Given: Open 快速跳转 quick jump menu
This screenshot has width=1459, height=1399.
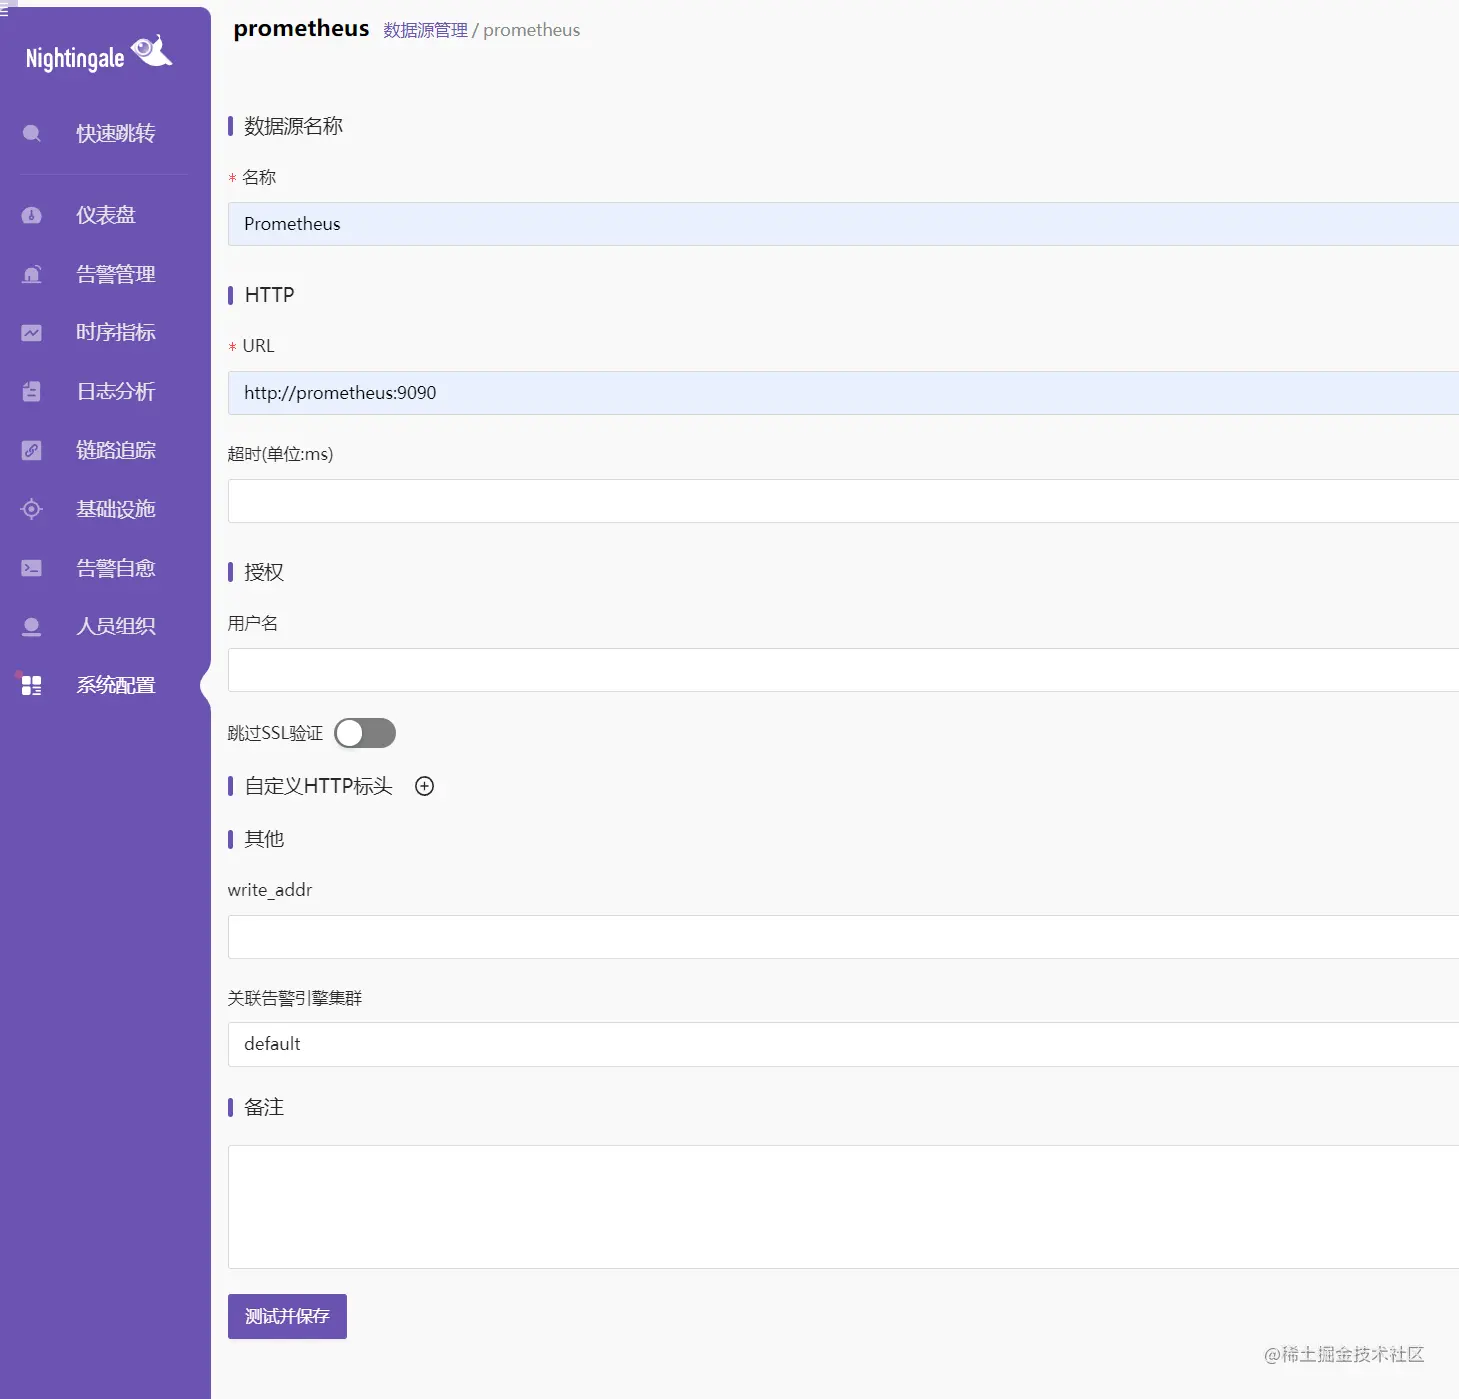Looking at the screenshot, I should (116, 133).
